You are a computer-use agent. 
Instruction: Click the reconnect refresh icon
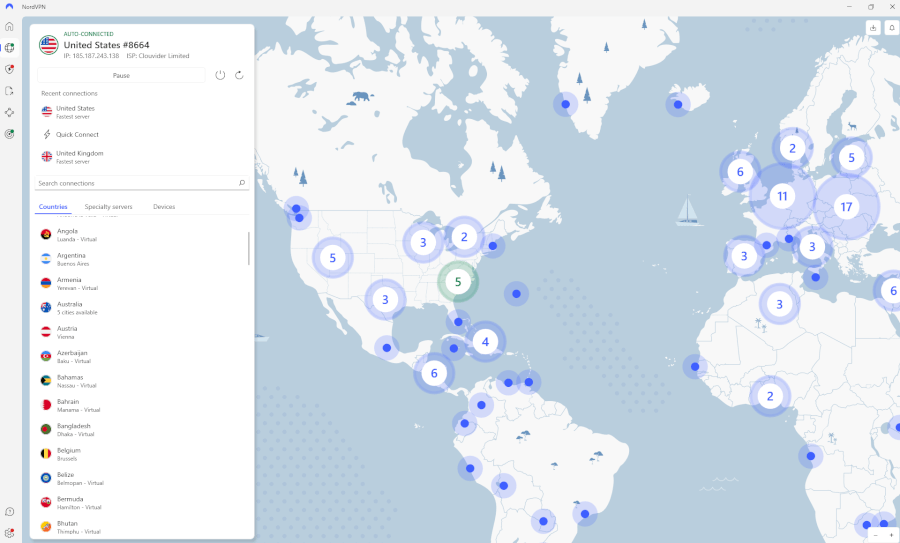click(x=239, y=75)
